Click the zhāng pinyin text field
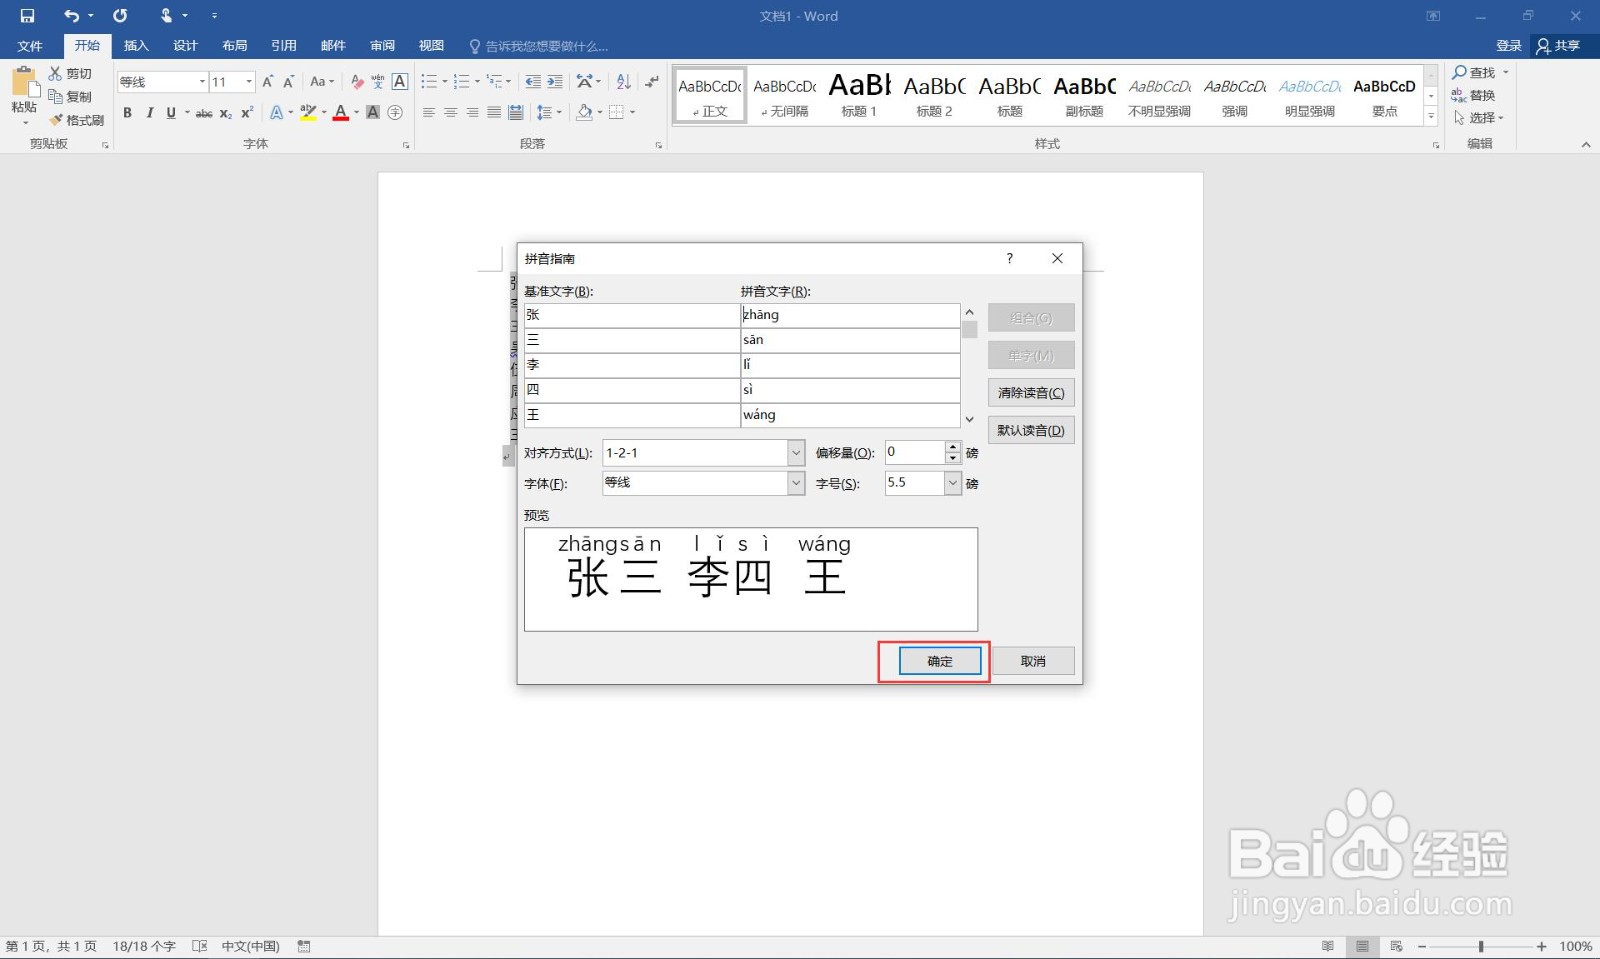The image size is (1600, 959). pyautogui.click(x=850, y=315)
